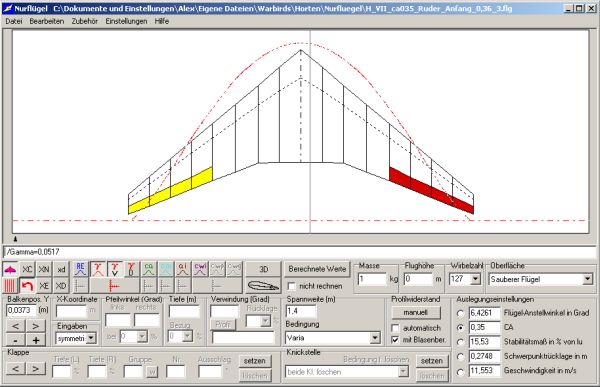
Task: Enable the 'nicht rechnen' checkbox
Action: 292,286
